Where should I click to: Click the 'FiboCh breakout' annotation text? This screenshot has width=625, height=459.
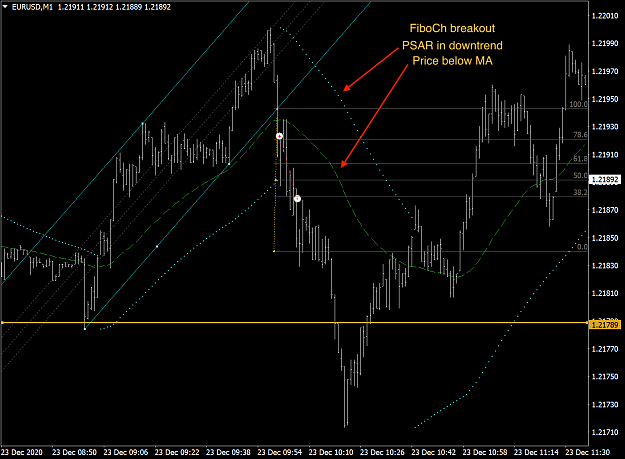point(452,28)
